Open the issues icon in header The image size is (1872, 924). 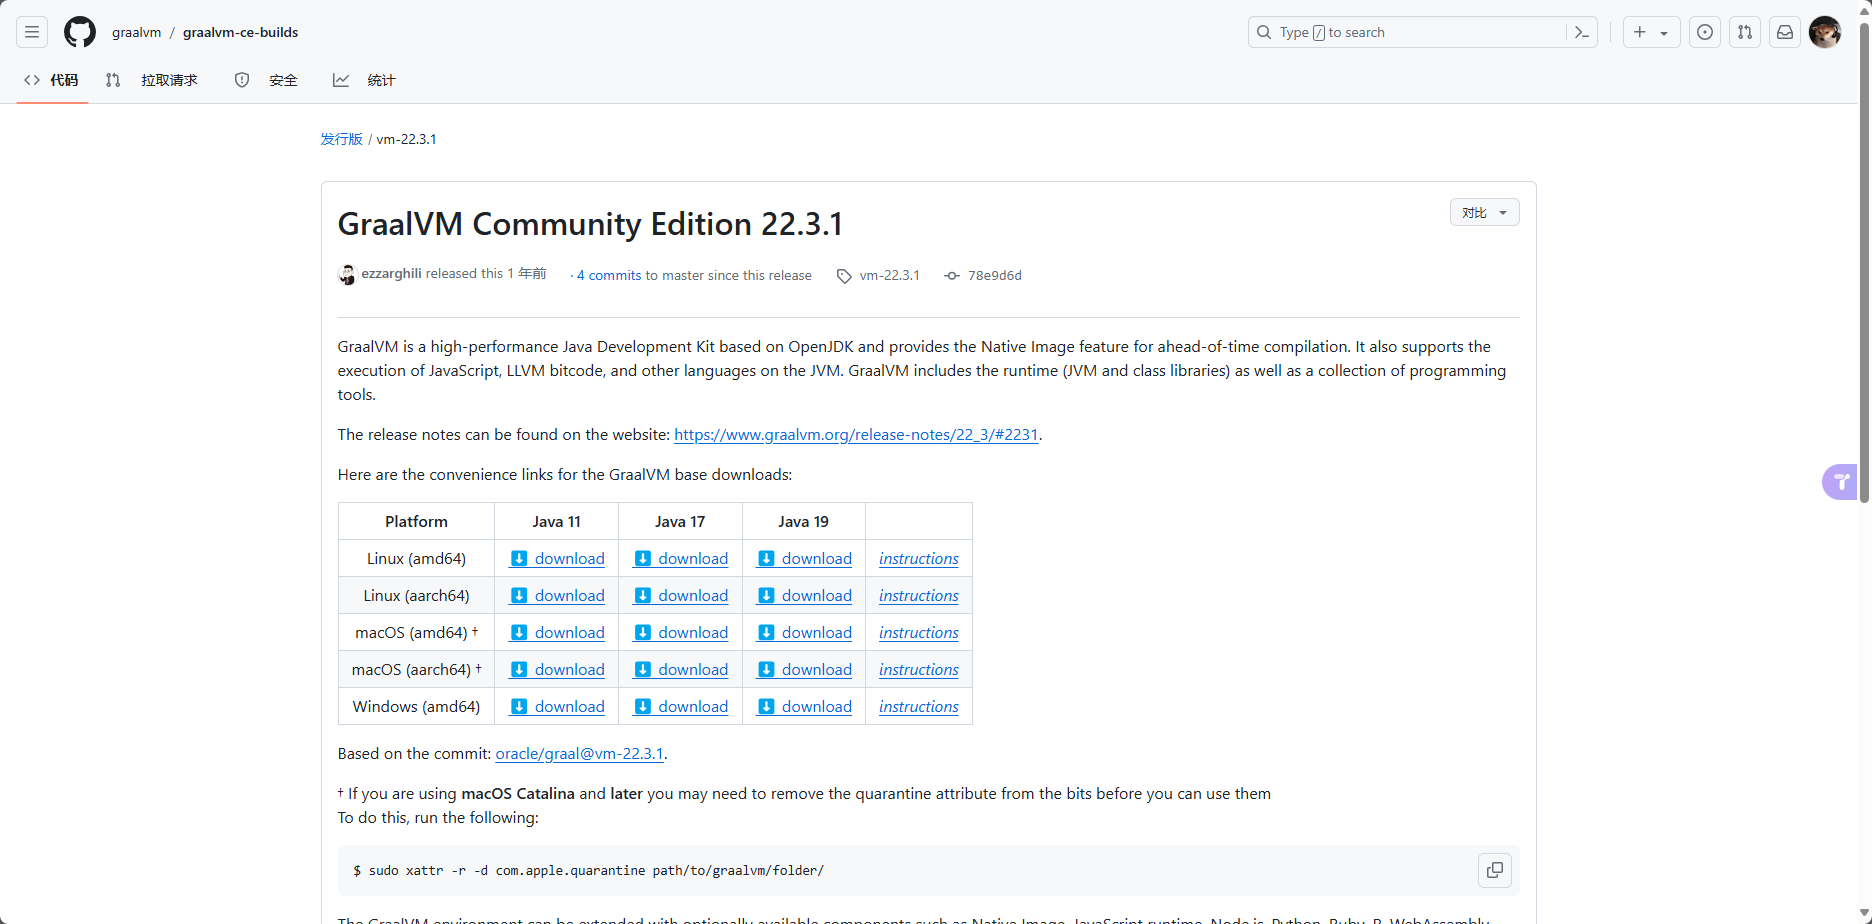(1705, 32)
